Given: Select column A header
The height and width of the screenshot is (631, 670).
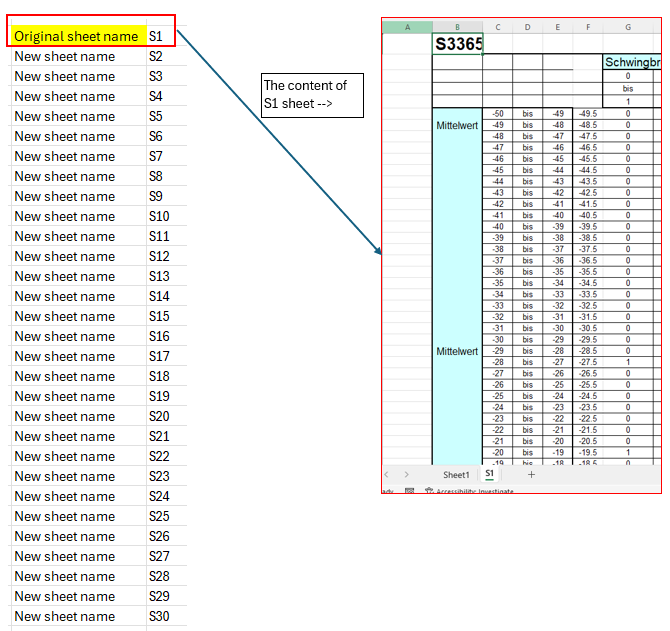Looking at the screenshot, I should tap(407, 27).
